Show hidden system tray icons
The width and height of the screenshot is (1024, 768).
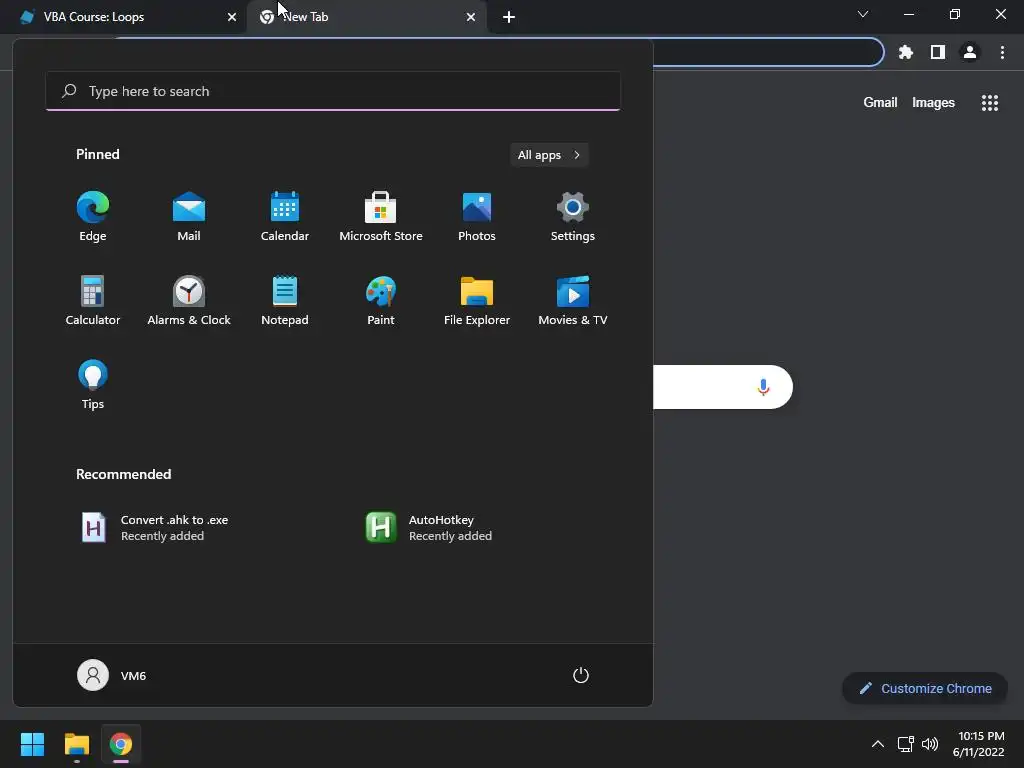pyautogui.click(x=878, y=744)
